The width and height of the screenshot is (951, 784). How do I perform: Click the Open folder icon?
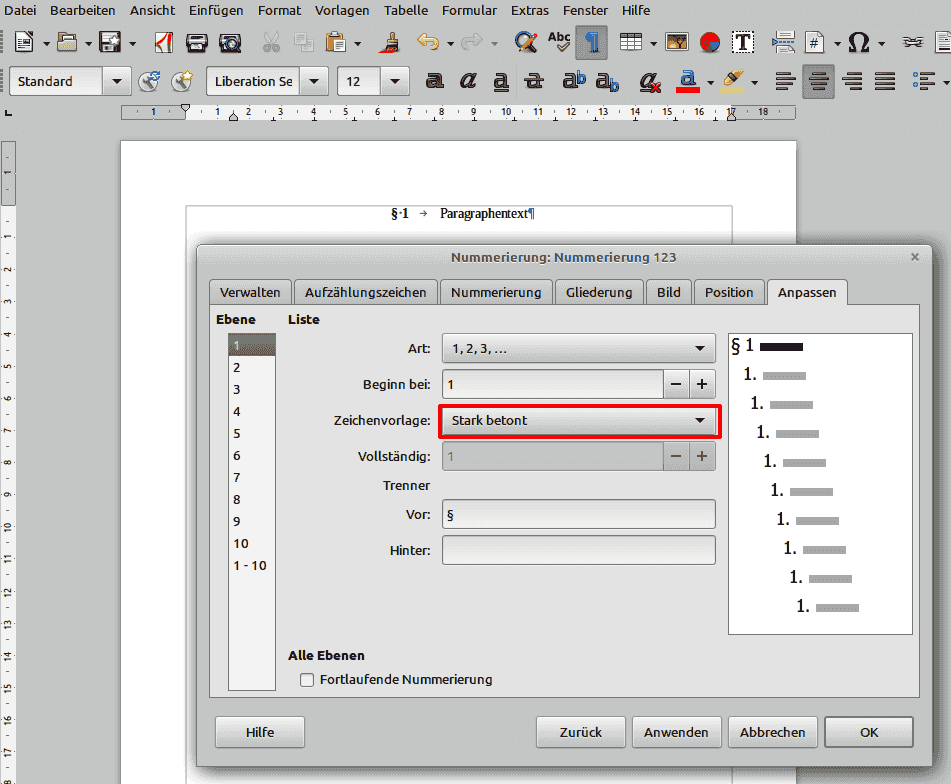point(67,42)
